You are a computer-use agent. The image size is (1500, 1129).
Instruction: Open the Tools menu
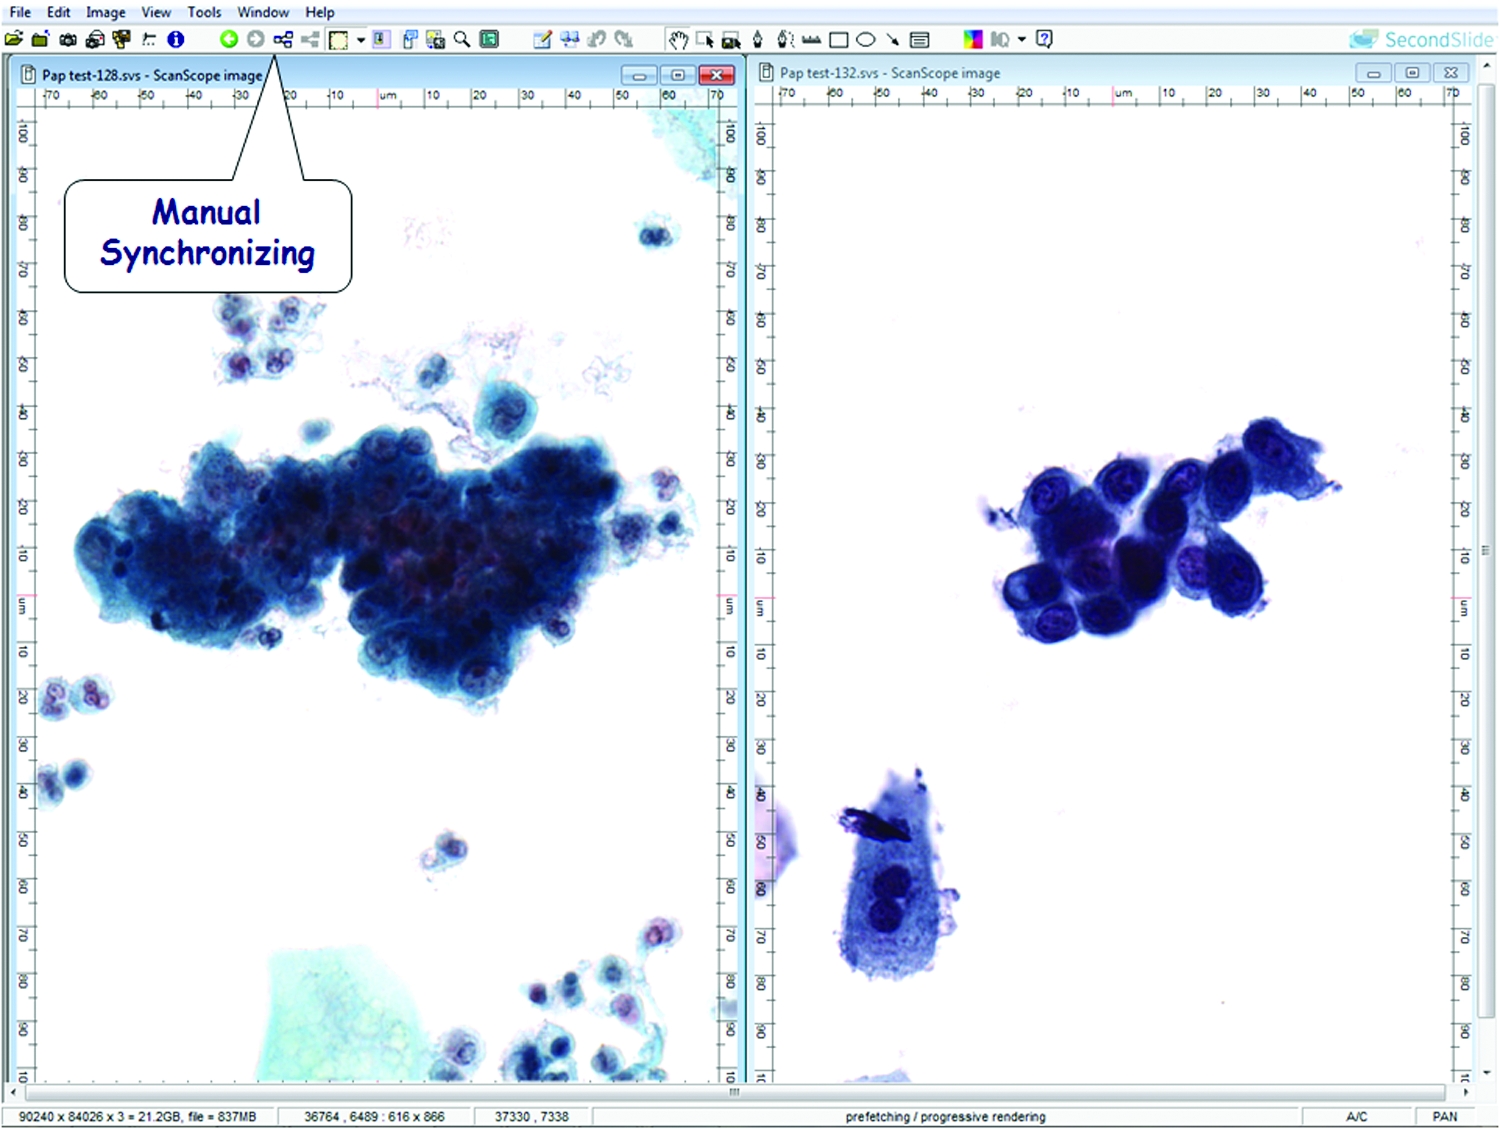tap(204, 12)
